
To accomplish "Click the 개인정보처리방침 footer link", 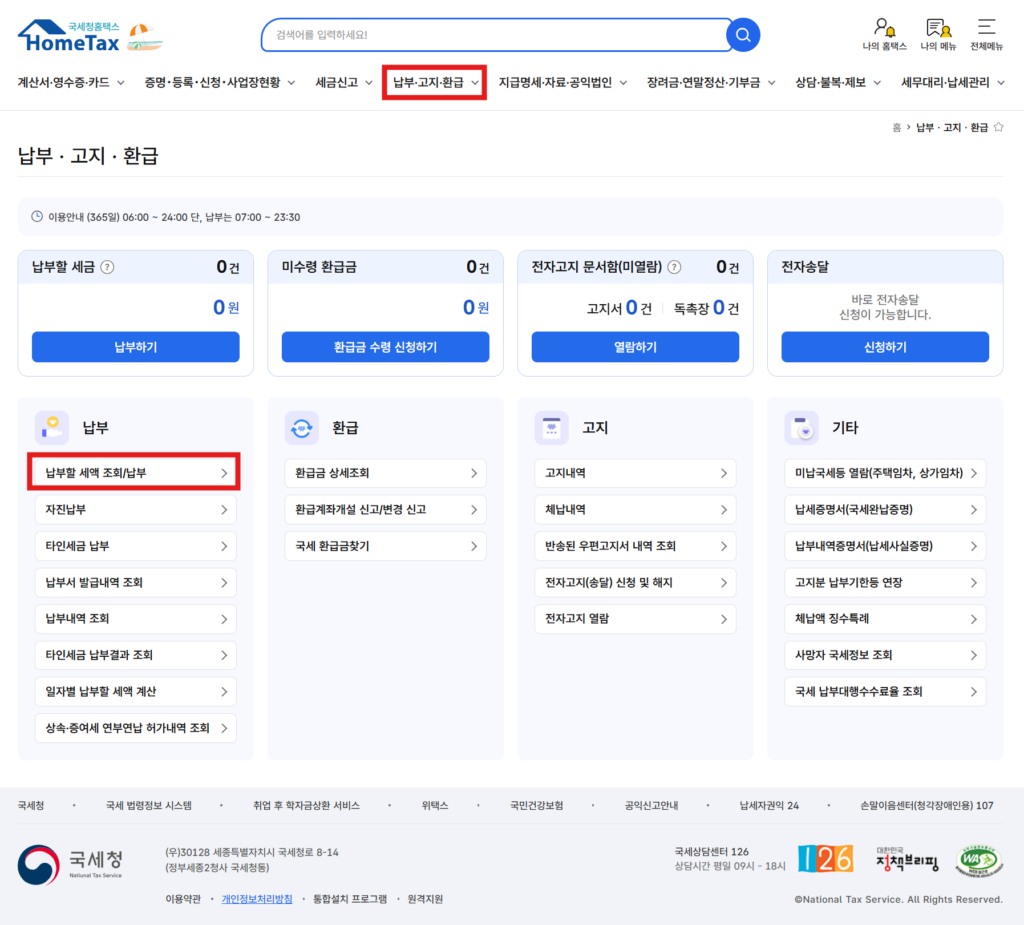I will tap(257, 900).
